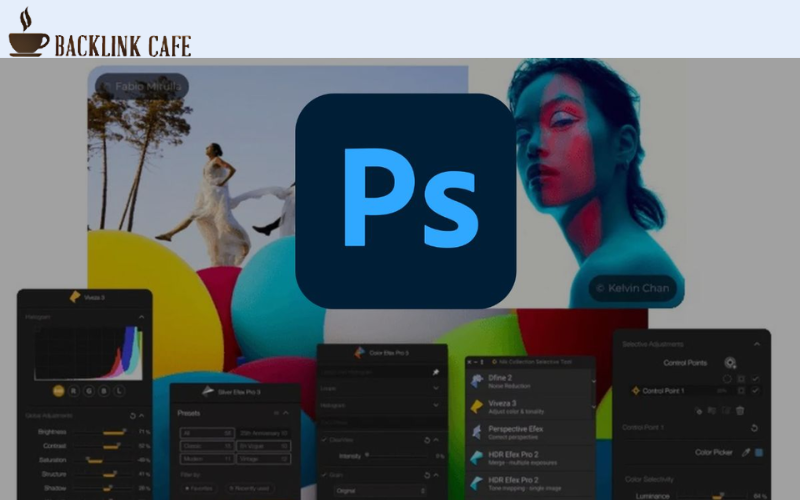The height and width of the screenshot is (500, 800).
Task: Reset Control Point 1 settings
Action: (x=755, y=428)
